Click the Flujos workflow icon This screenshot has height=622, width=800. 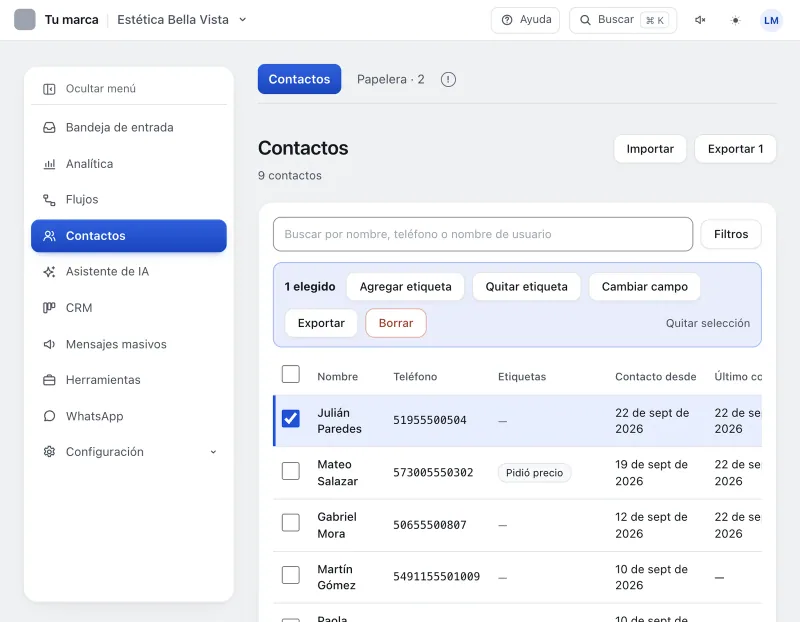[x=49, y=200]
